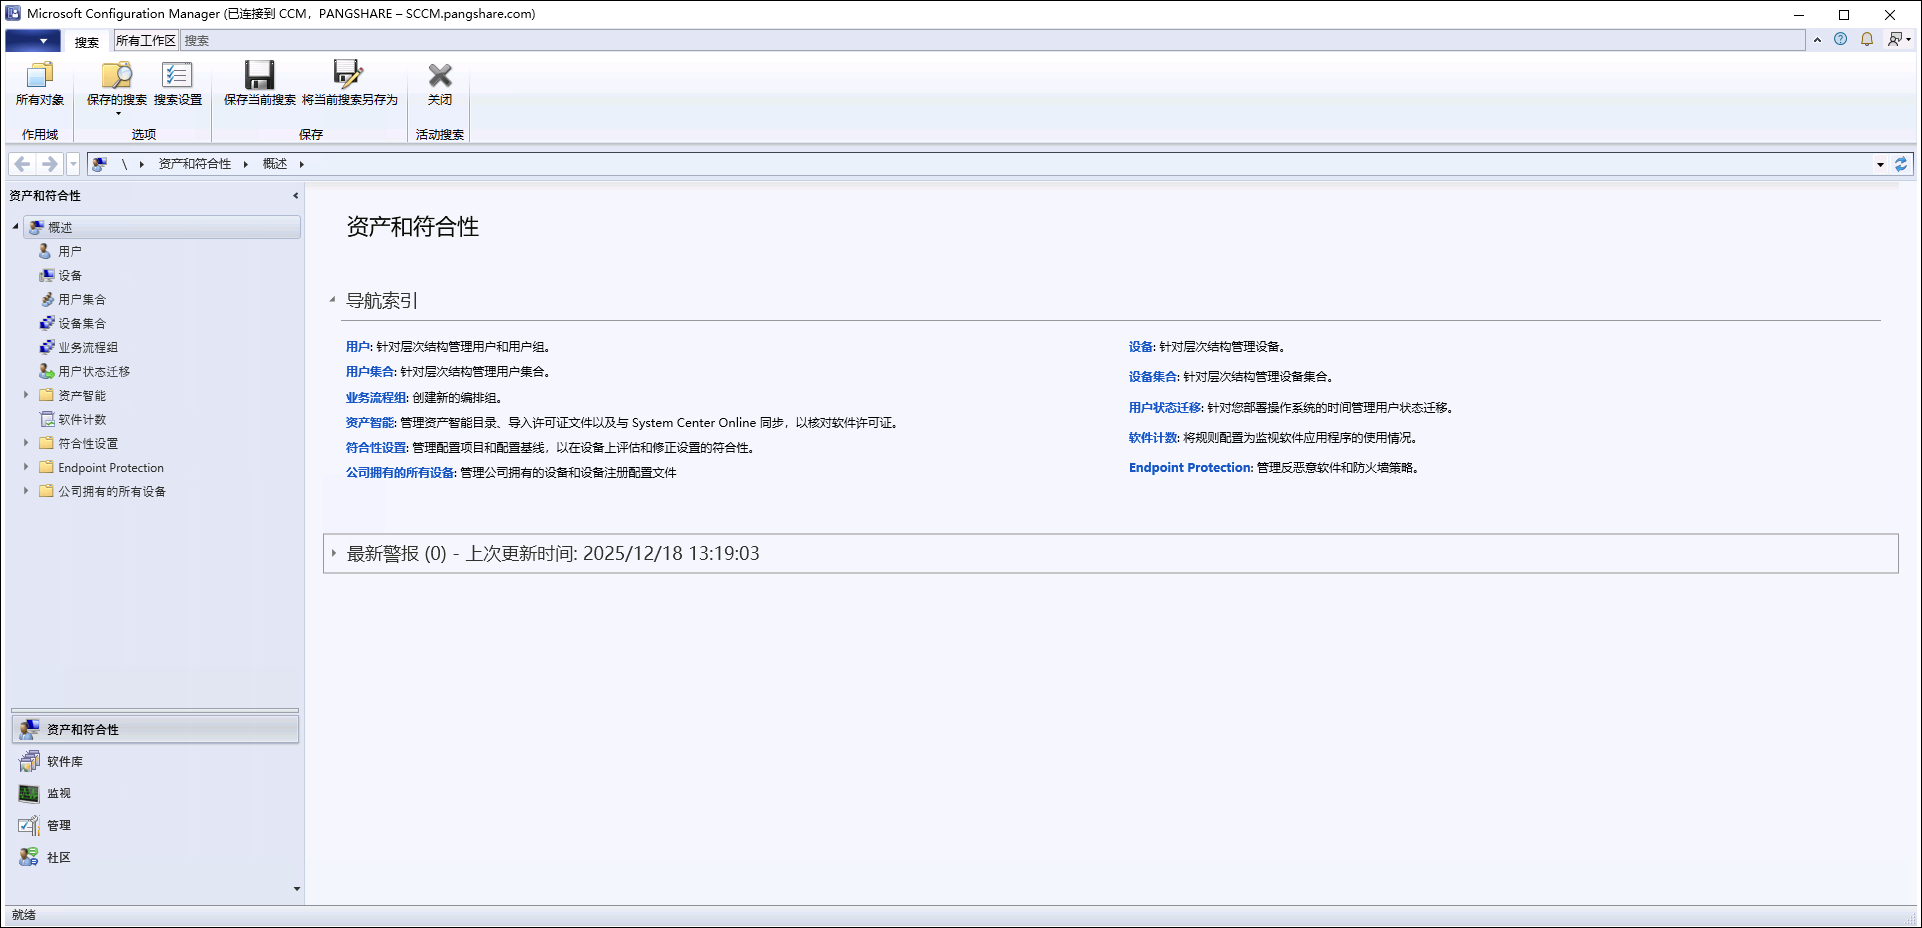Switch to 管理 workspace
The width and height of the screenshot is (1922, 928).
click(x=155, y=825)
